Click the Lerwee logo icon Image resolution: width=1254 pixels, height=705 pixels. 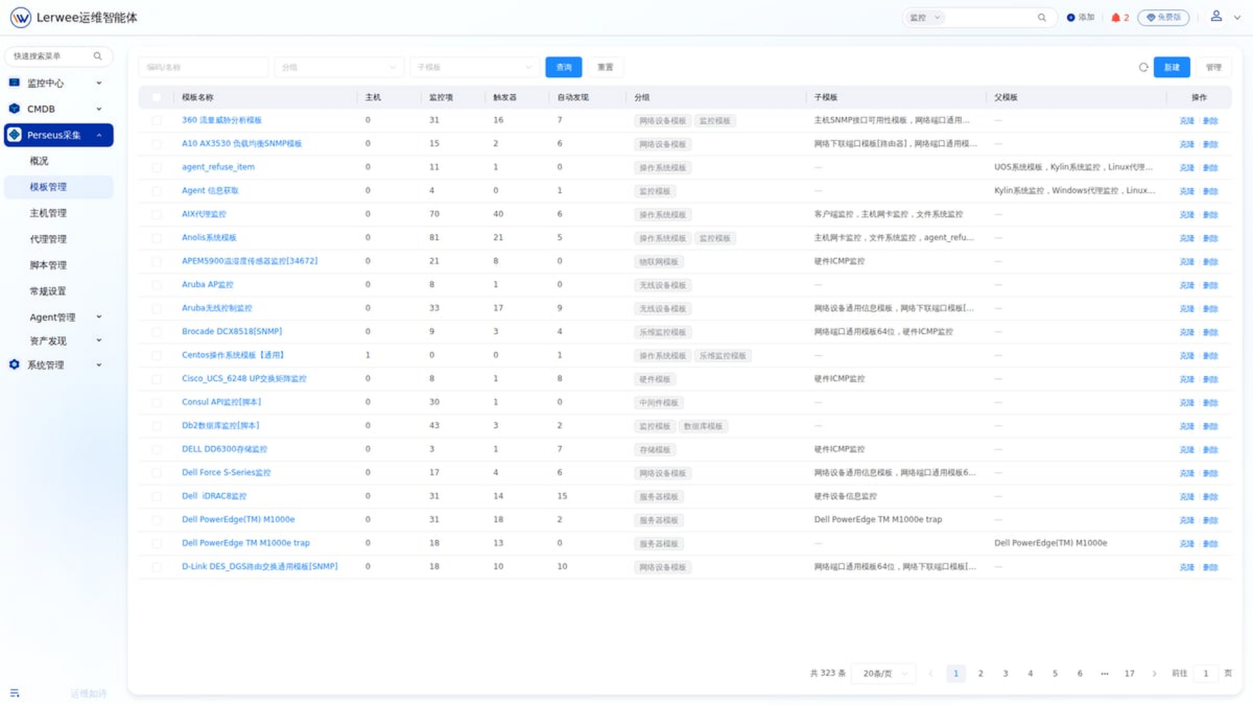click(20, 18)
